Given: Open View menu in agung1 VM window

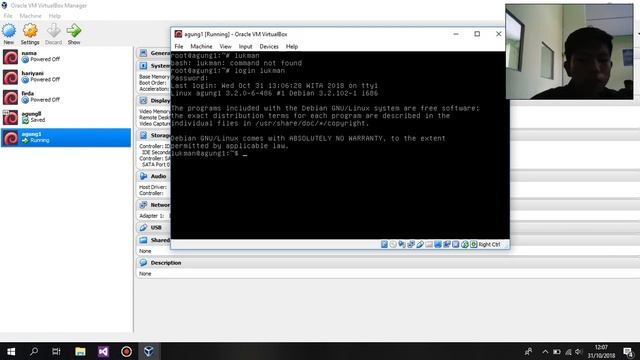Looking at the screenshot, I should [225, 47].
